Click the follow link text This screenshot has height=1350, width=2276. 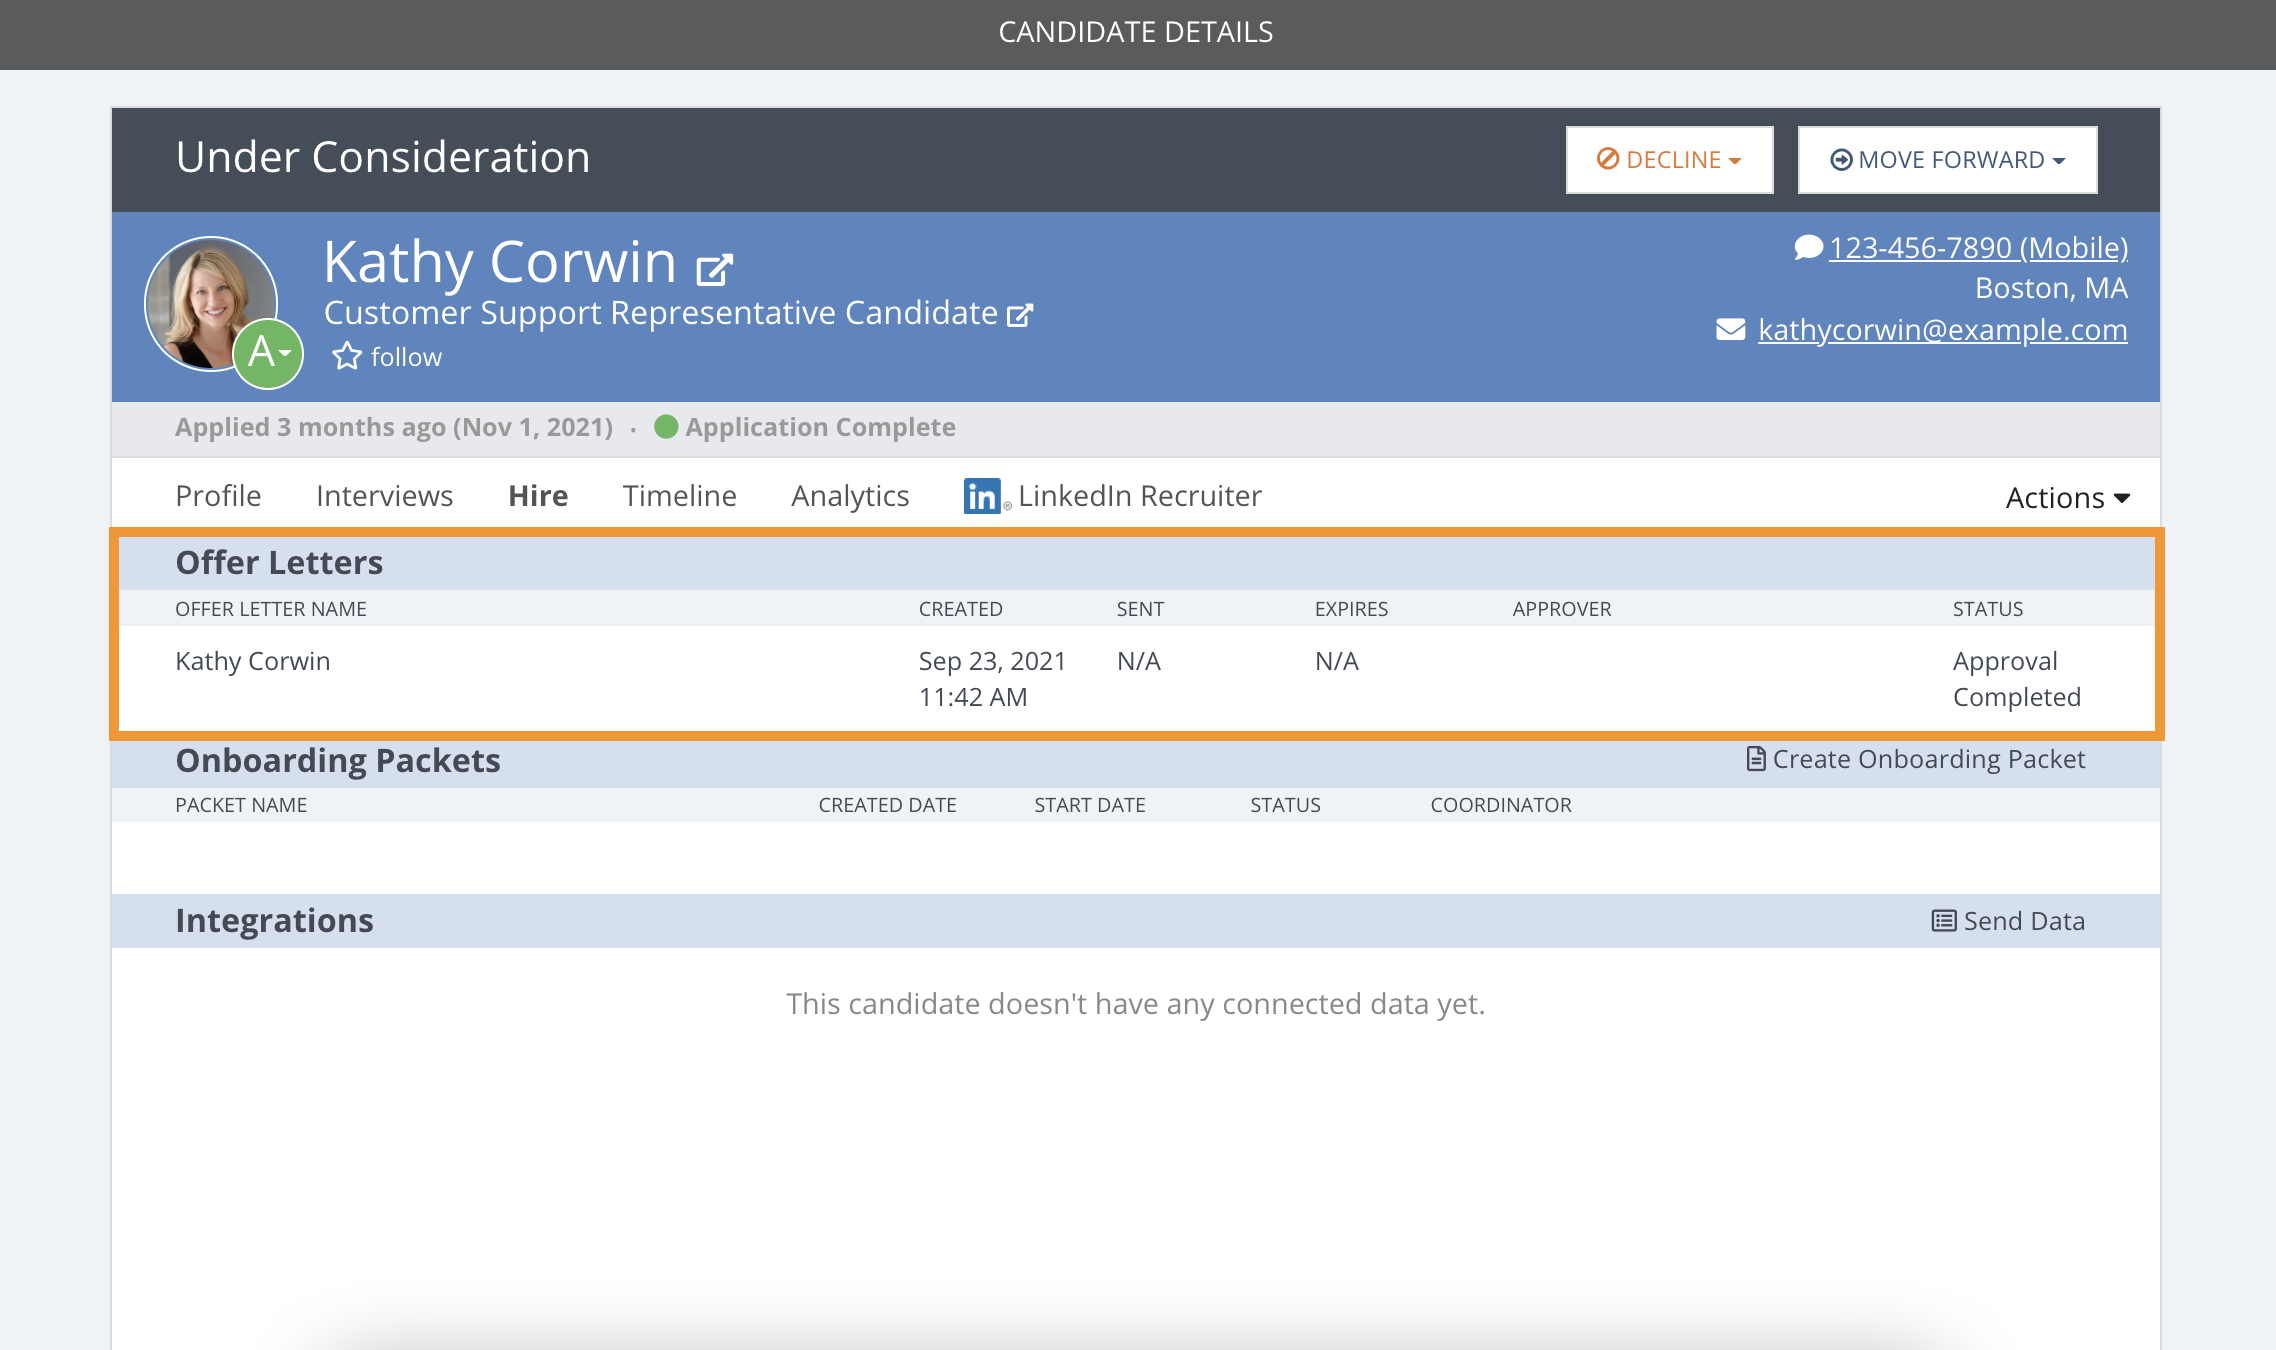[406, 357]
